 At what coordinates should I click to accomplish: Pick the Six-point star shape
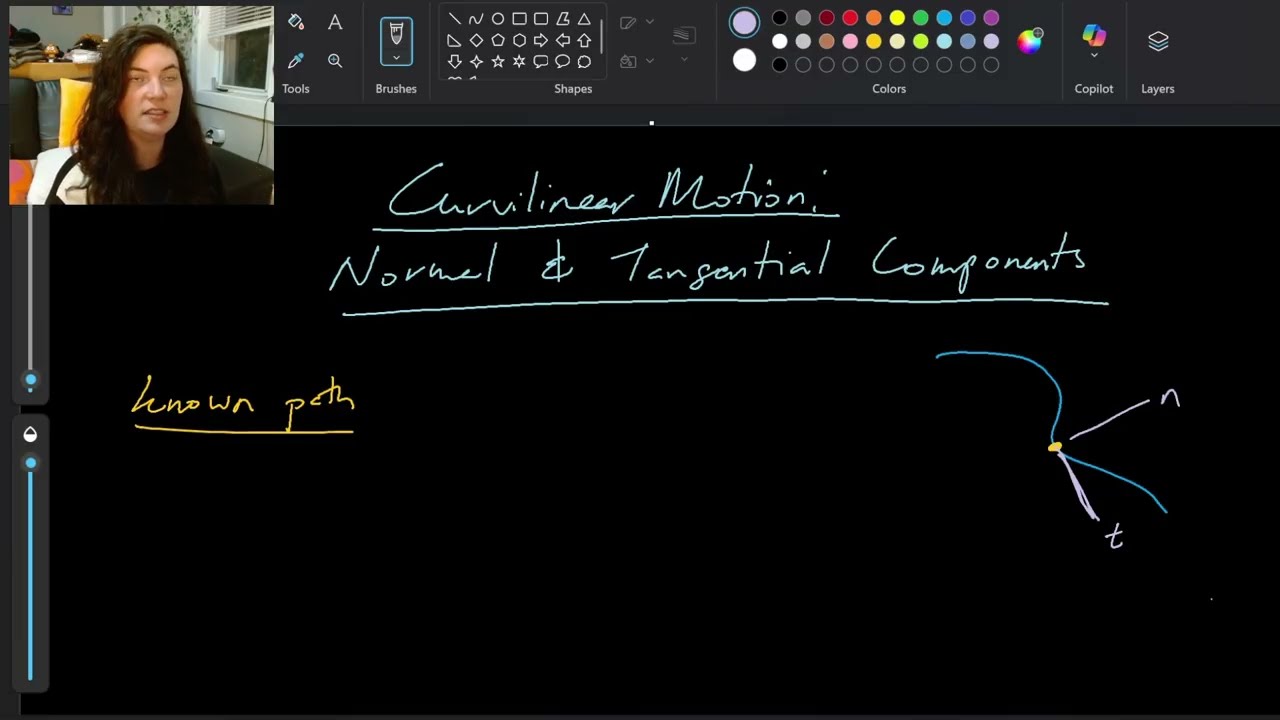519,61
